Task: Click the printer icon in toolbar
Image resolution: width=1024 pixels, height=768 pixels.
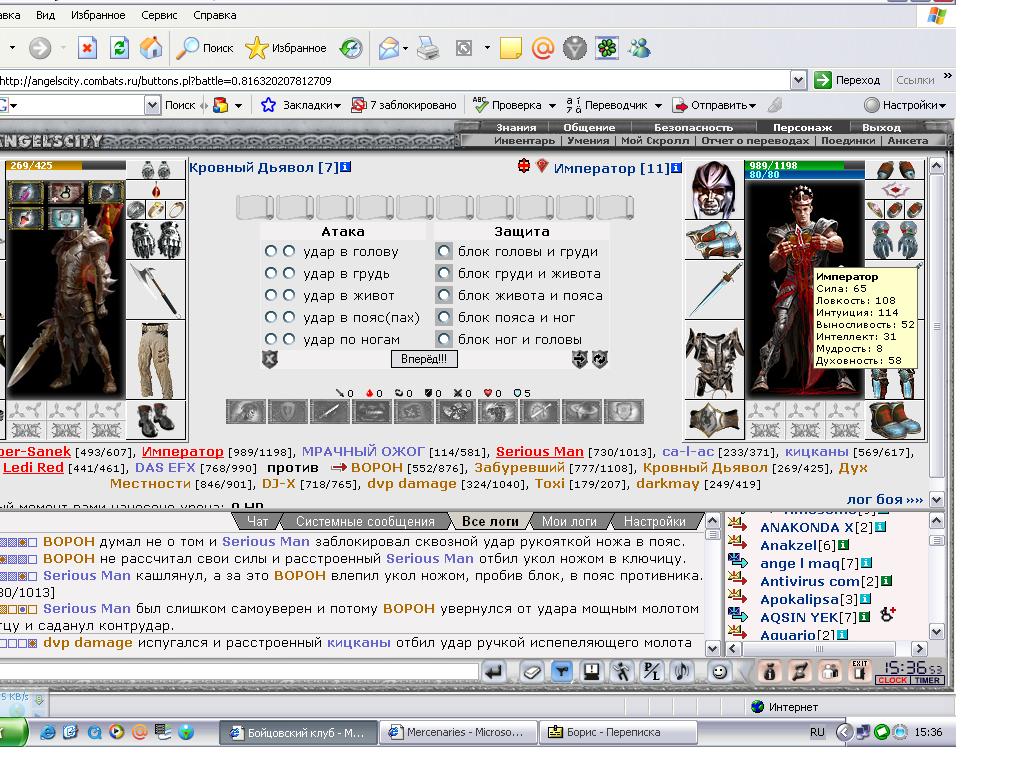Action: click(428, 48)
